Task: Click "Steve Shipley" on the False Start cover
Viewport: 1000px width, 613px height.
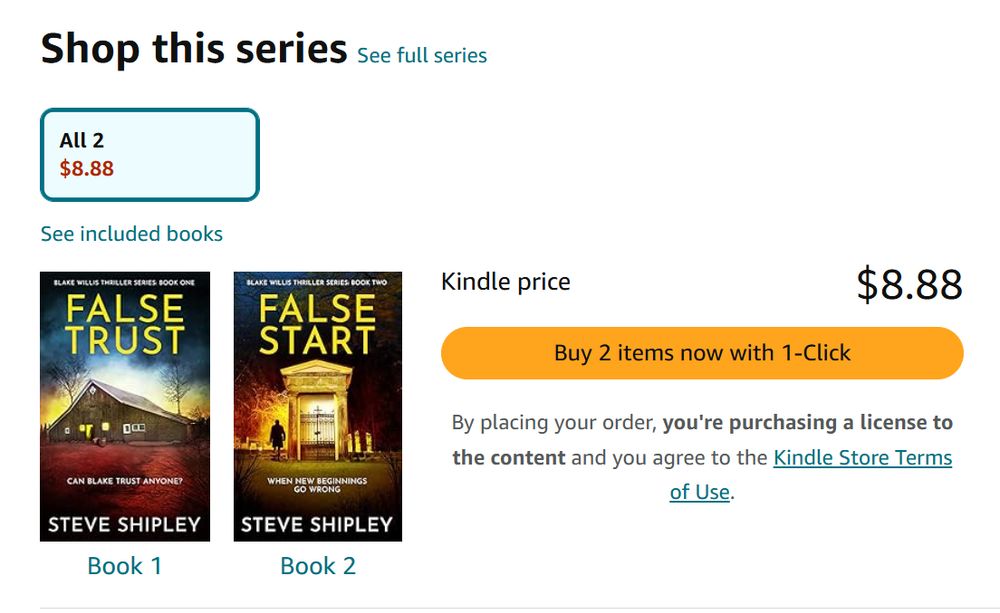Action: point(318,525)
